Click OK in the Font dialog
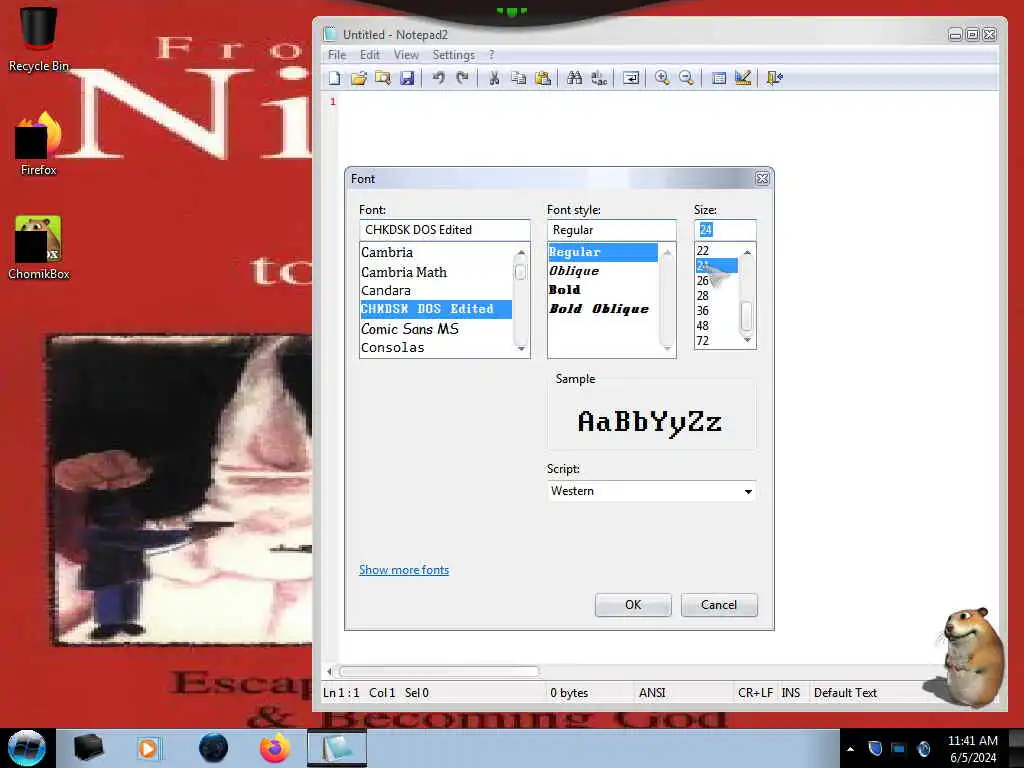The width and height of the screenshot is (1024, 768). click(x=633, y=605)
